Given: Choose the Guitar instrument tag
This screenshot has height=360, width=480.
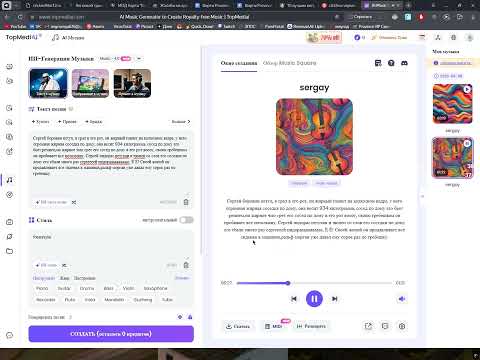Looking at the screenshot, I should tap(64, 288).
